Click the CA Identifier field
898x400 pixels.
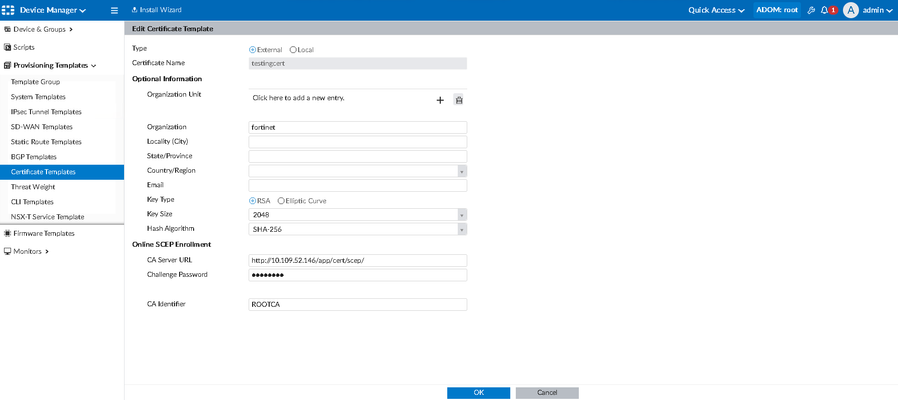(358, 304)
